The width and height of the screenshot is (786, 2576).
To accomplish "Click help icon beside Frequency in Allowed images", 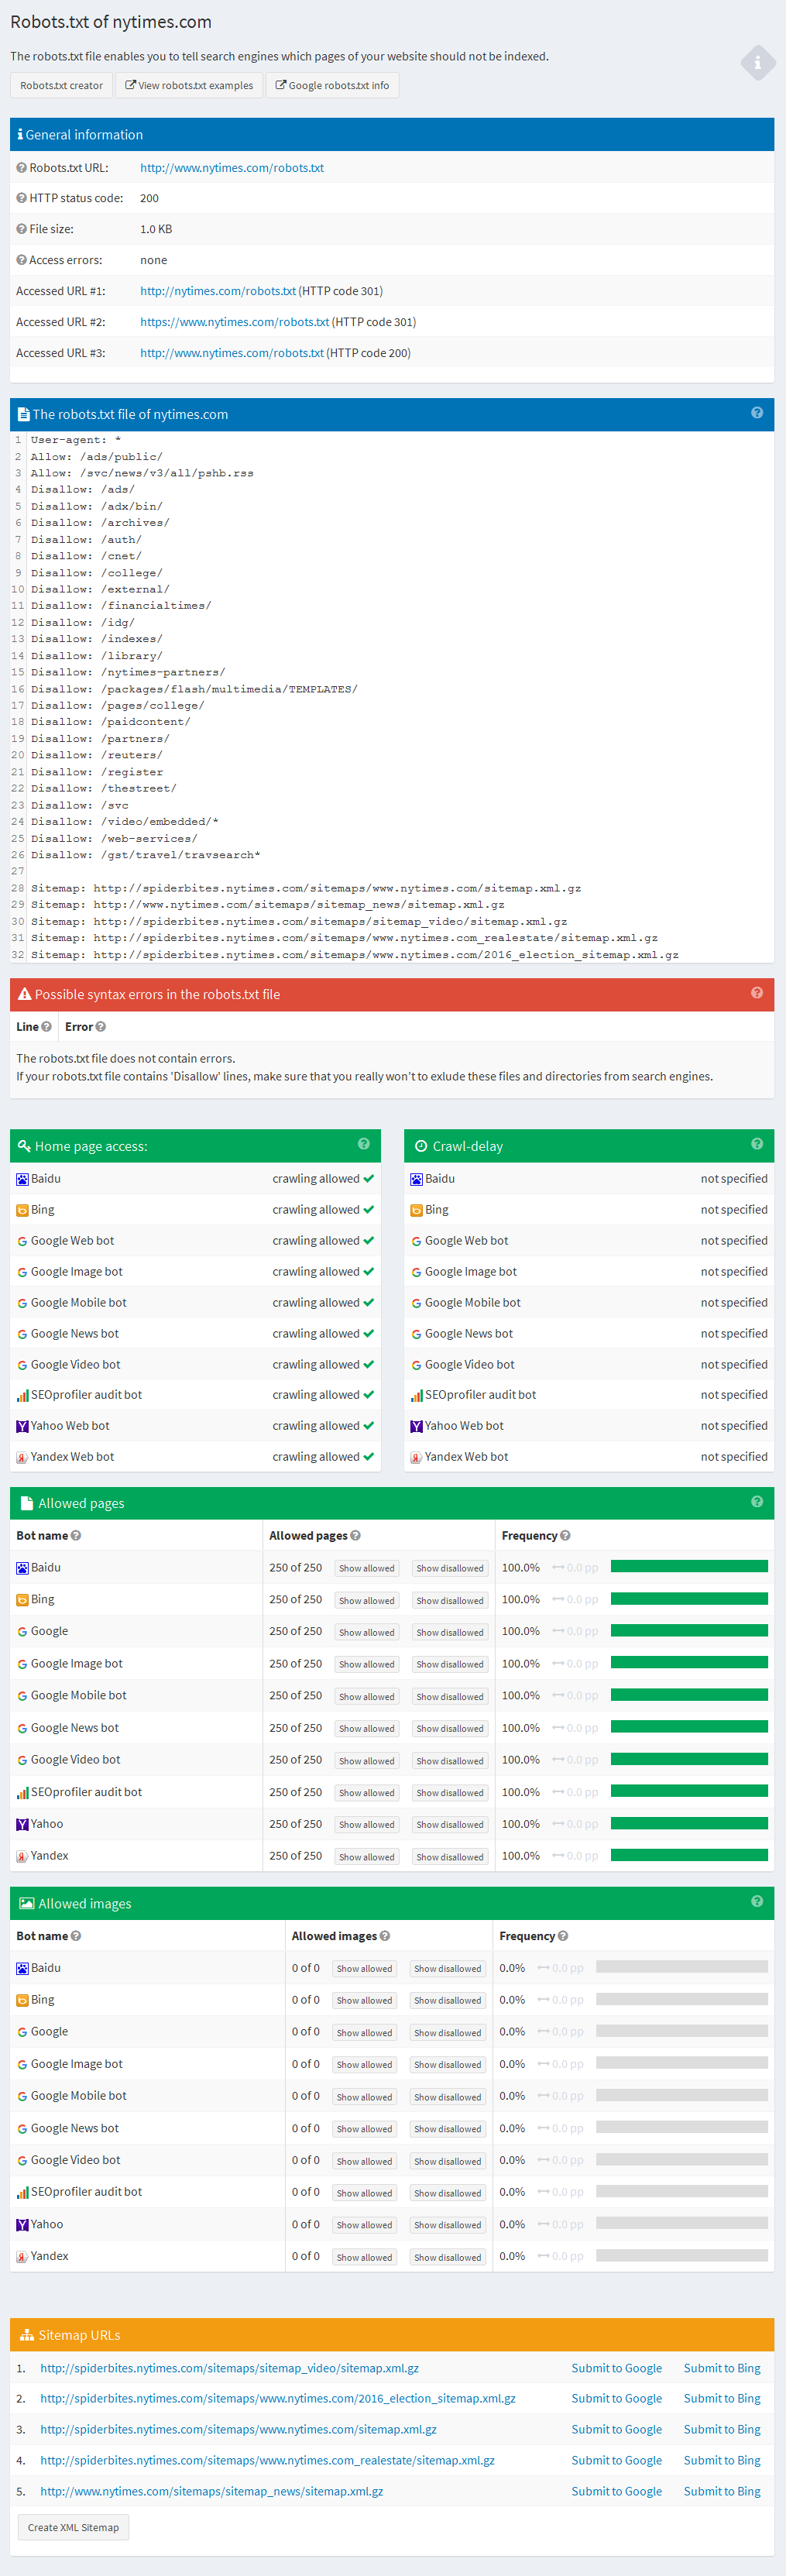I will point(563,1936).
